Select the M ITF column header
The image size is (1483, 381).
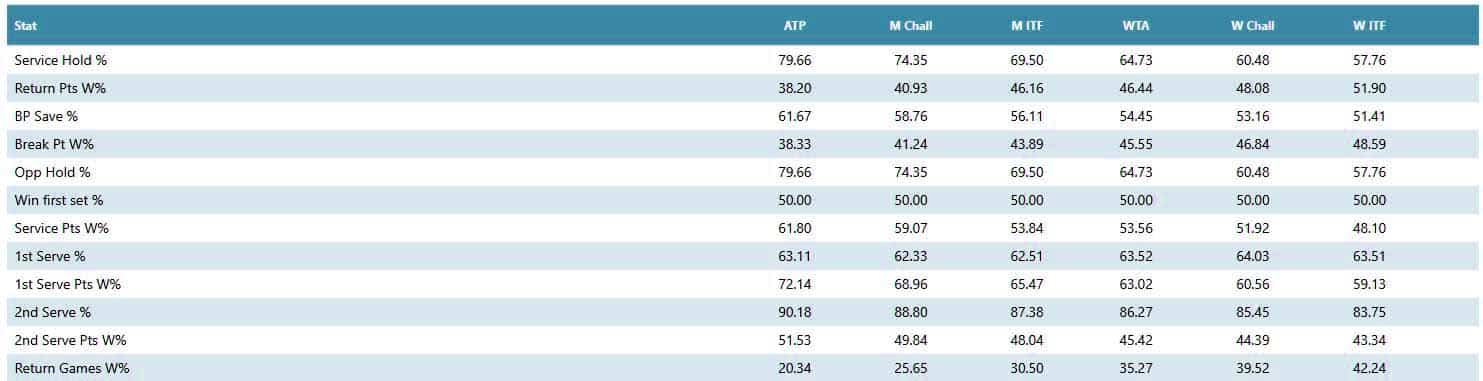1028,26
